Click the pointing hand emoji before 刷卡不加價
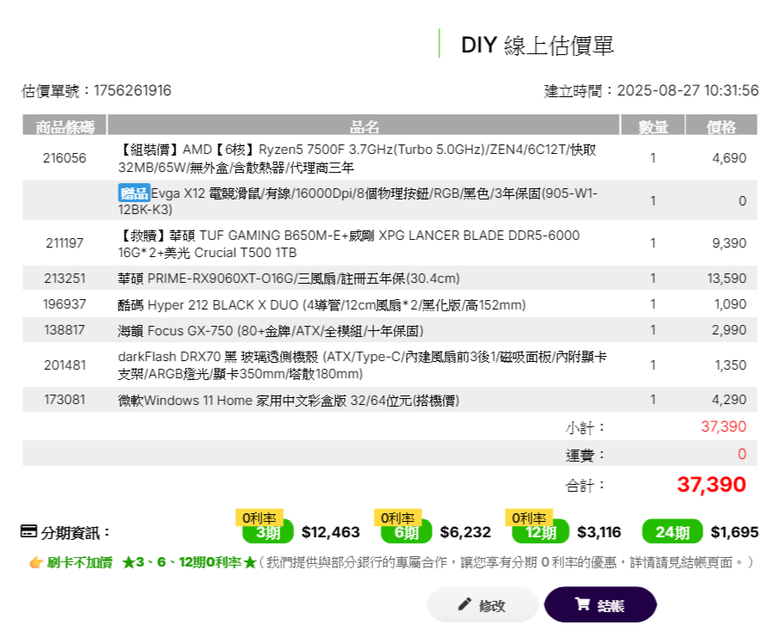Viewport: 780px width, 643px height. [x=36, y=562]
